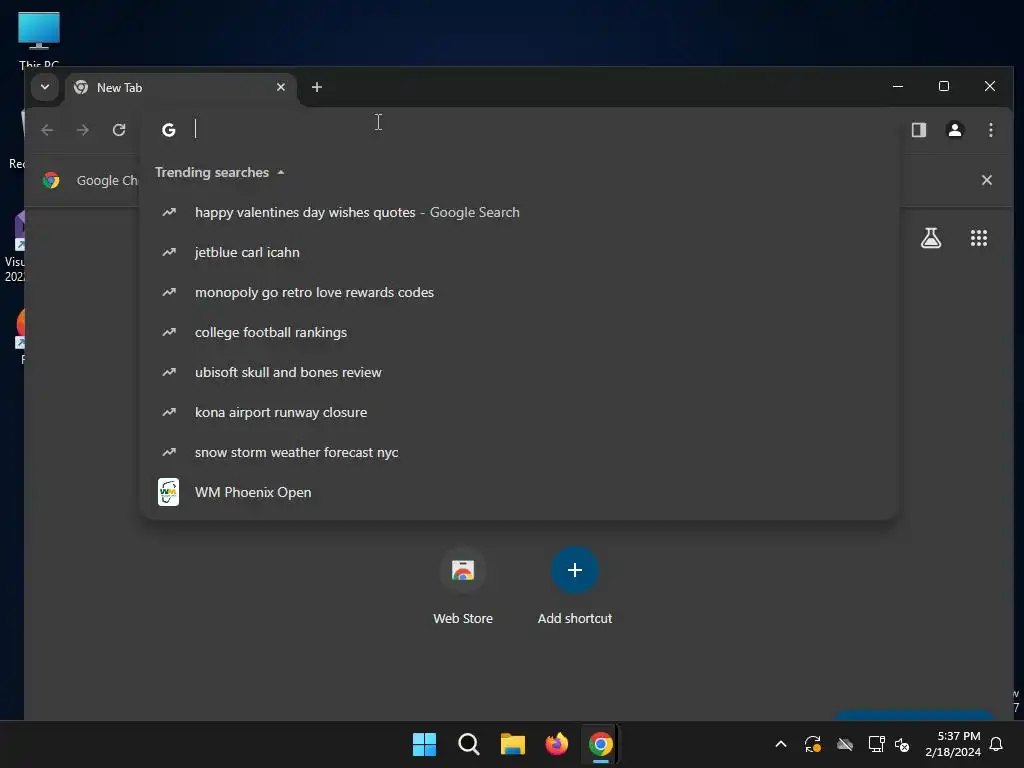Click the WM Phoenix Open logo icon
This screenshot has width=1024, height=768.
[168, 492]
